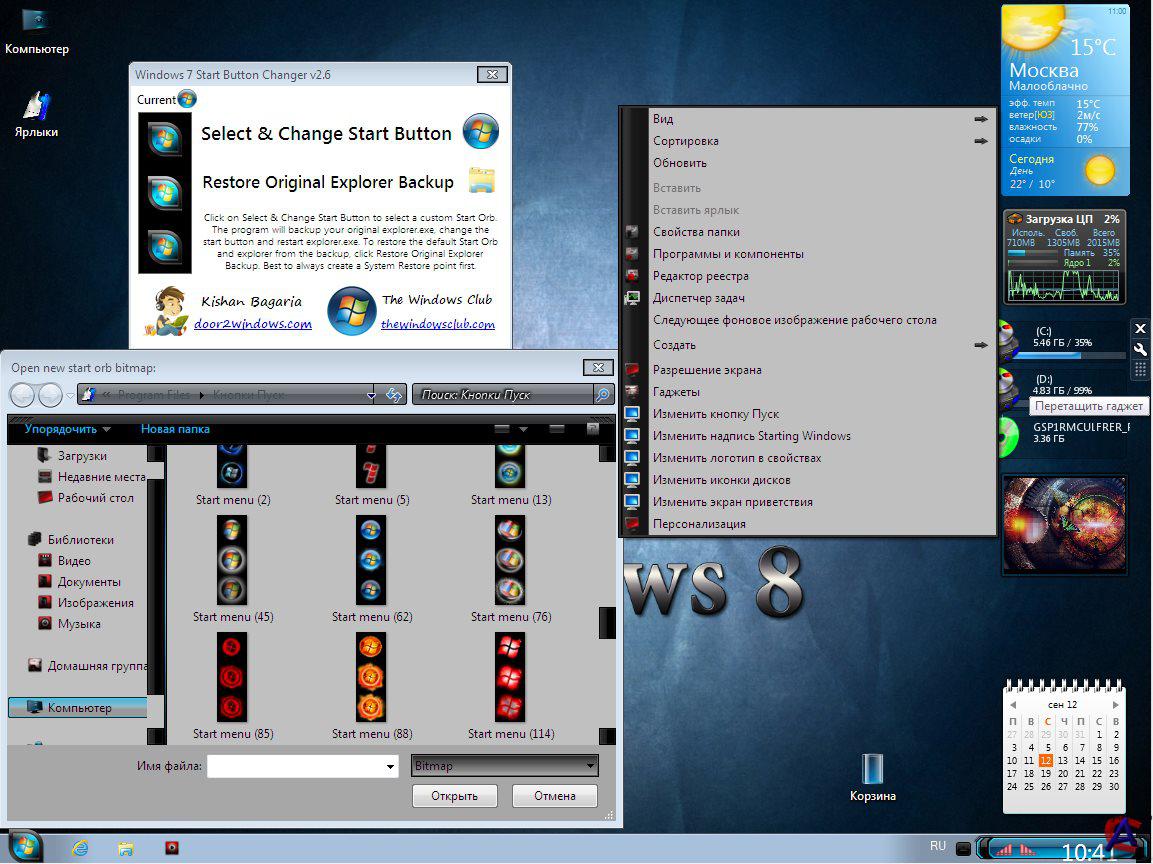Image resolution: width=1153 pixels, height=864 pixels.
Task: Click Select & Change Start Button
Action: click(326, 133)
